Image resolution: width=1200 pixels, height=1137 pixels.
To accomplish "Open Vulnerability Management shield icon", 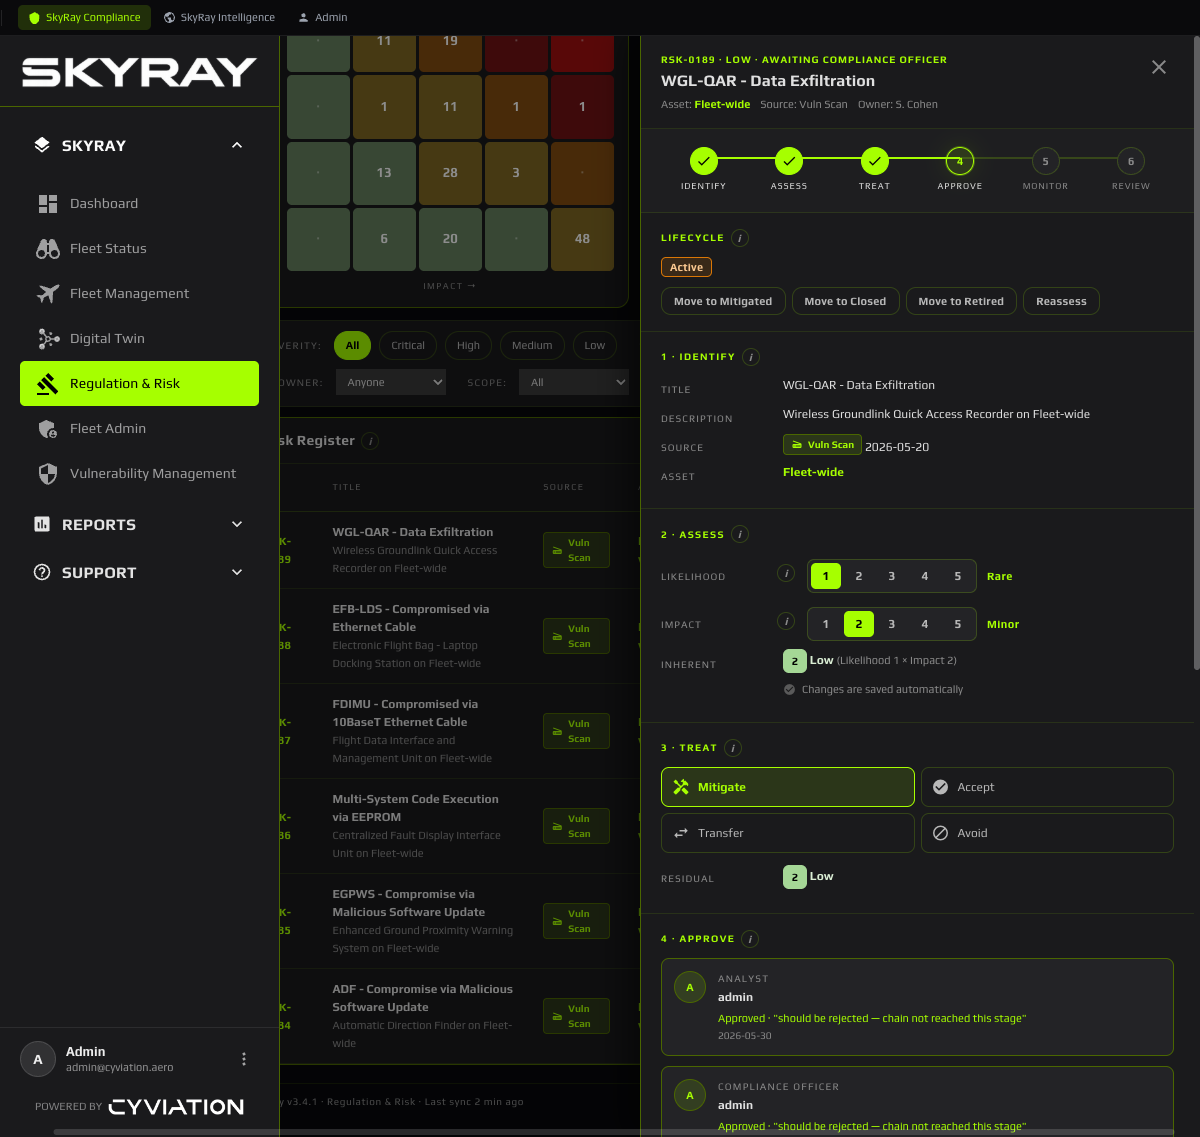I will pos(48,474).
